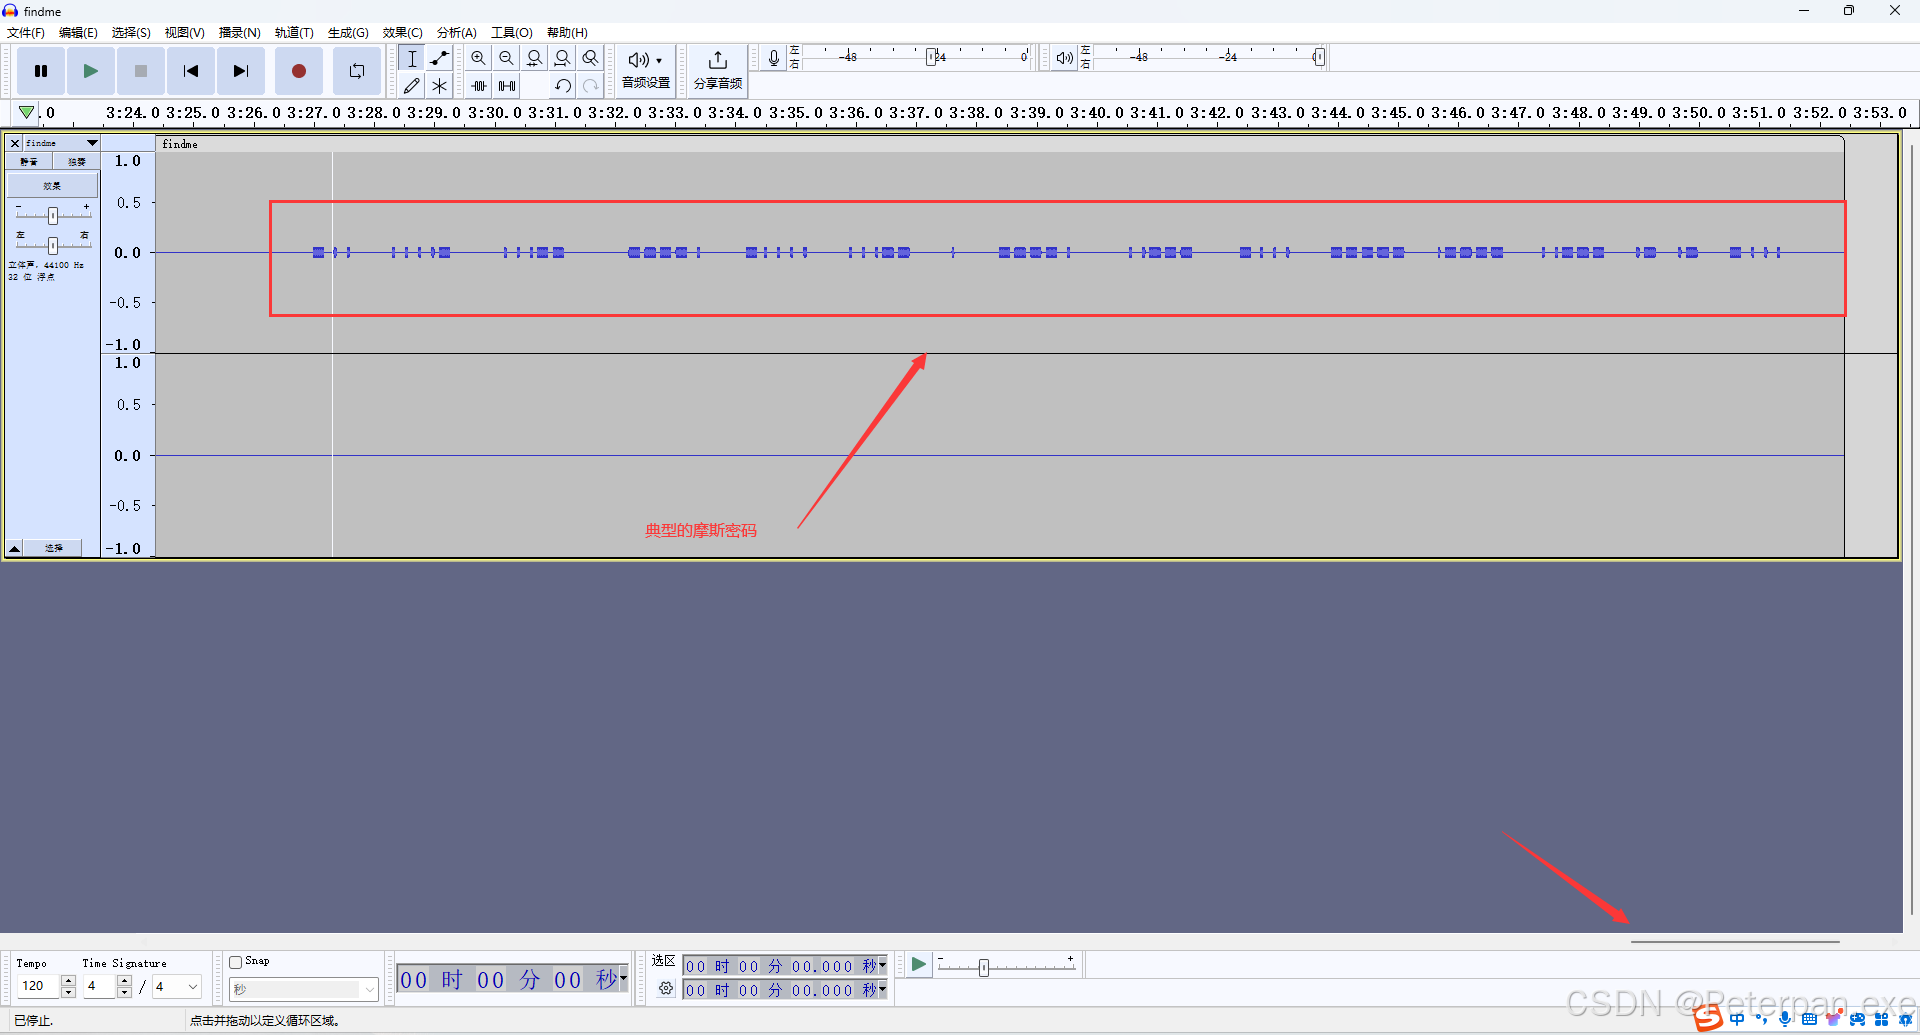This screenshot has height=1035, width=1920.
Task: Select the Multi-tool asterisk icon
Action: (x=439, y=86)
